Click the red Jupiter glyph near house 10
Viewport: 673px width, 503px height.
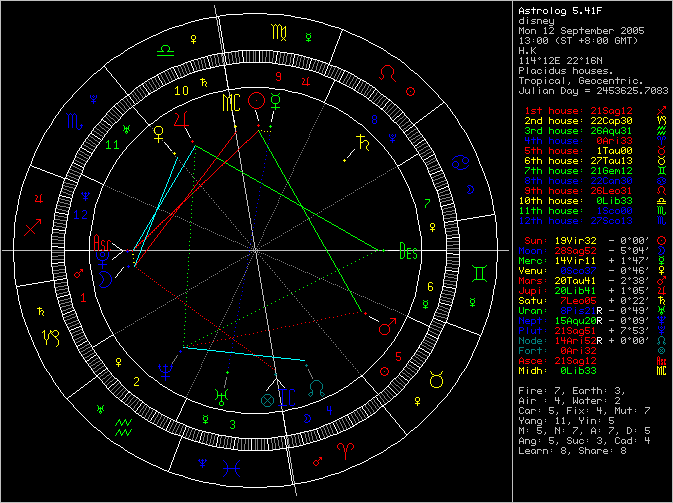pyautogui.click(x=182, y=119)
